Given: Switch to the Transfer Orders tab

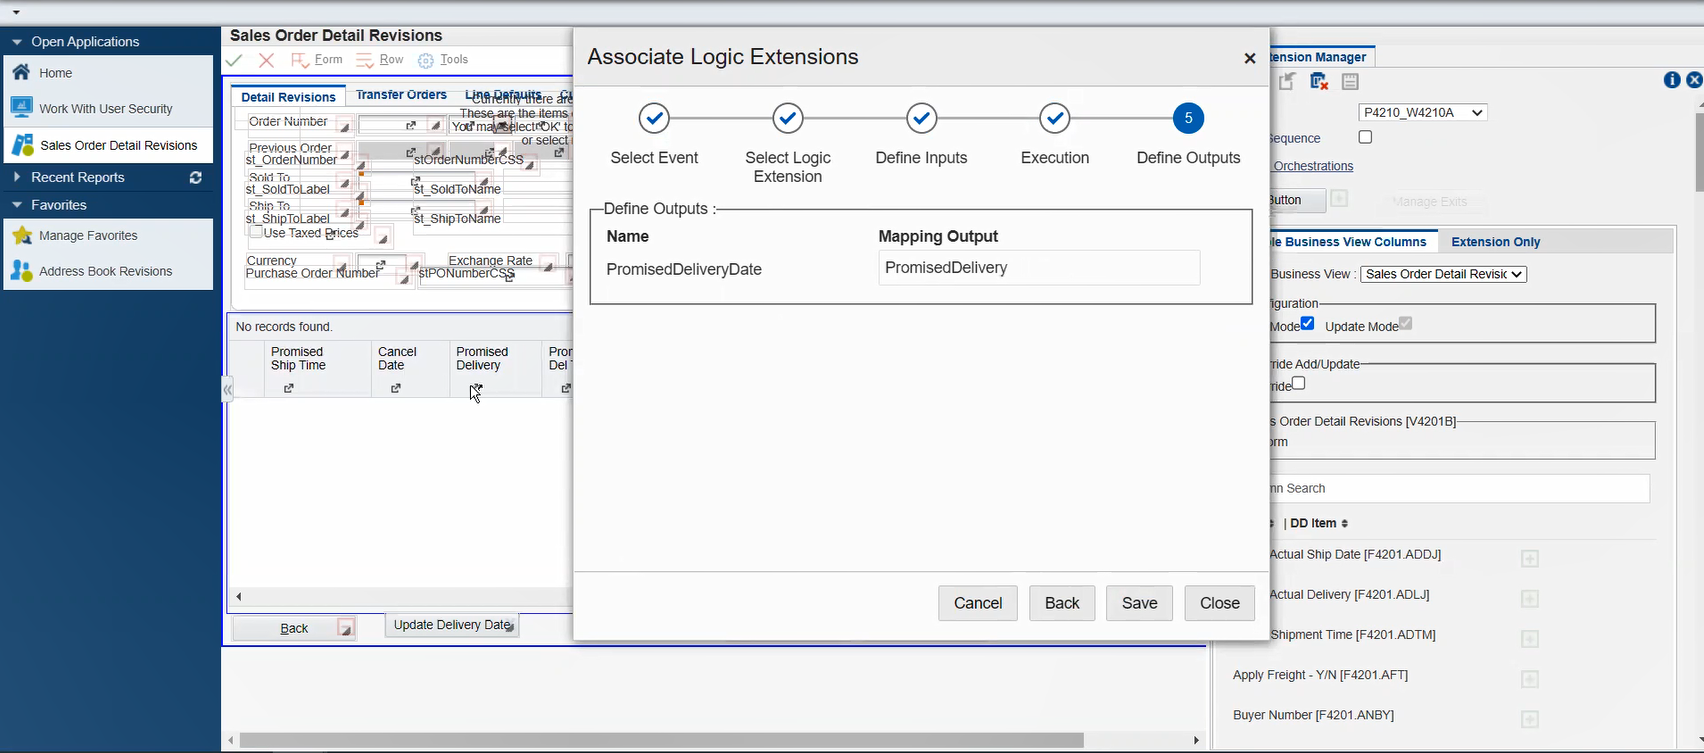Looking at the screenshot, I should coord(401,95).
